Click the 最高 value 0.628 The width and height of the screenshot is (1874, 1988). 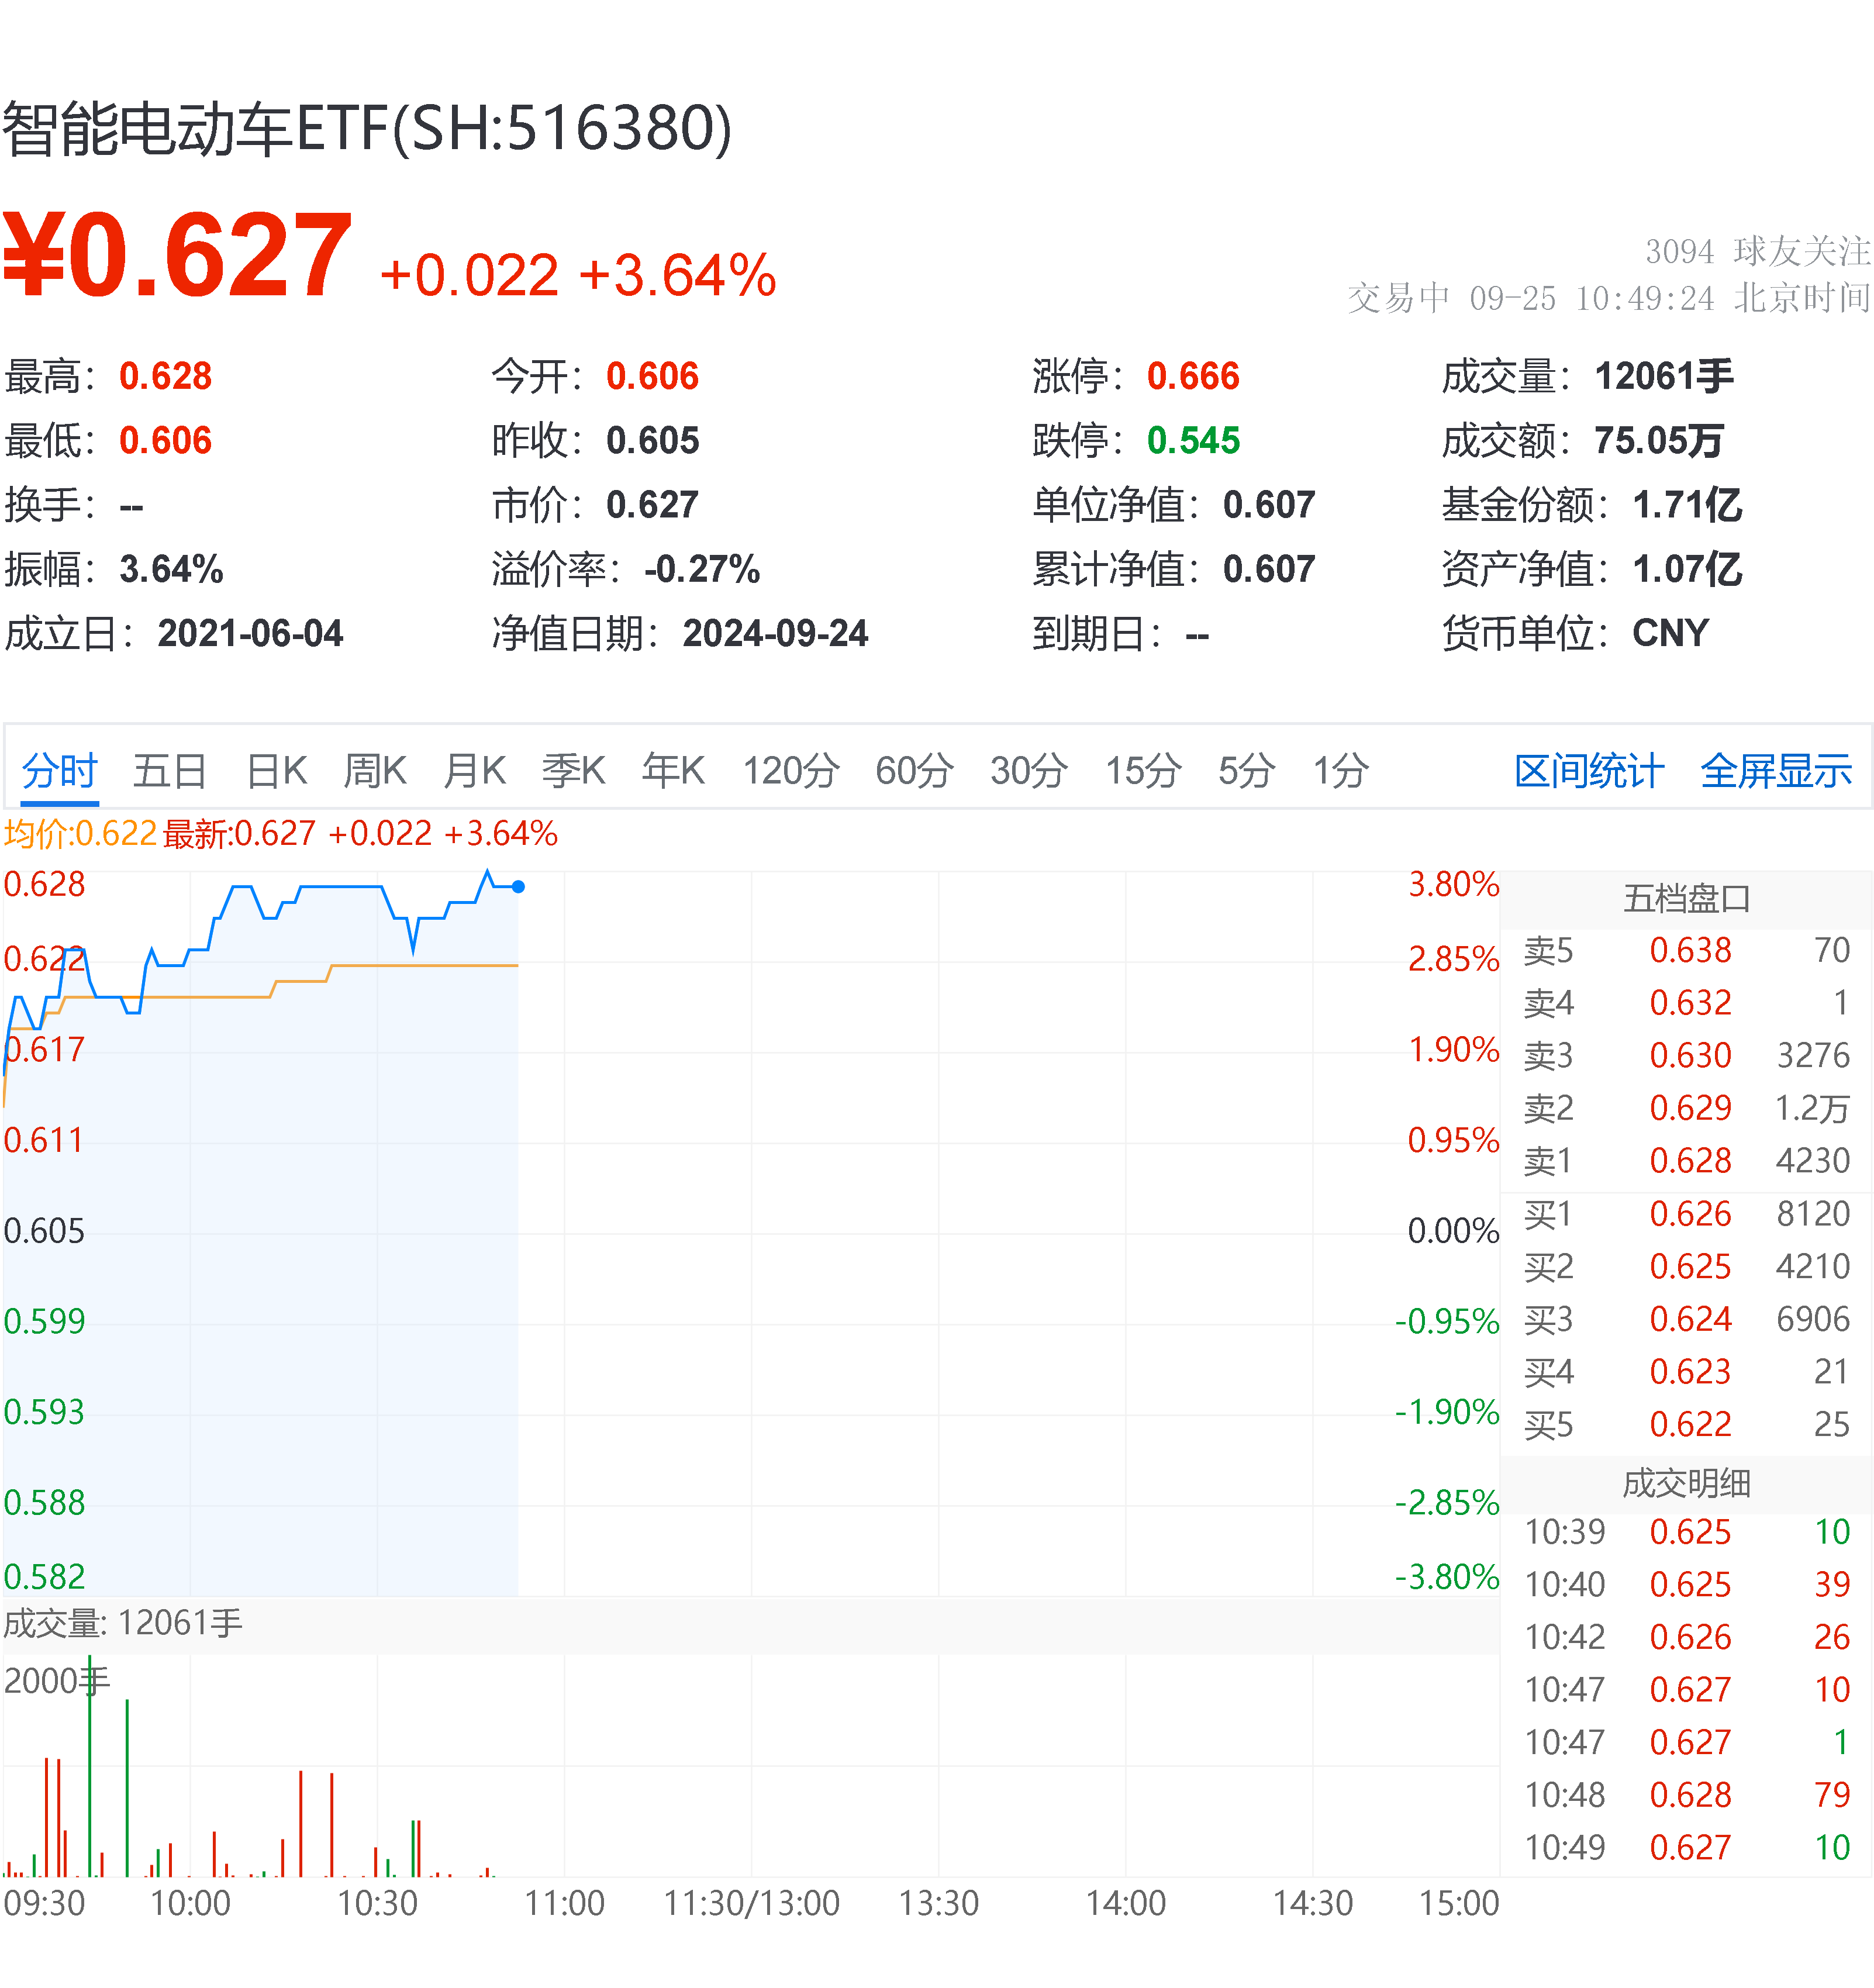coord(166,377)
